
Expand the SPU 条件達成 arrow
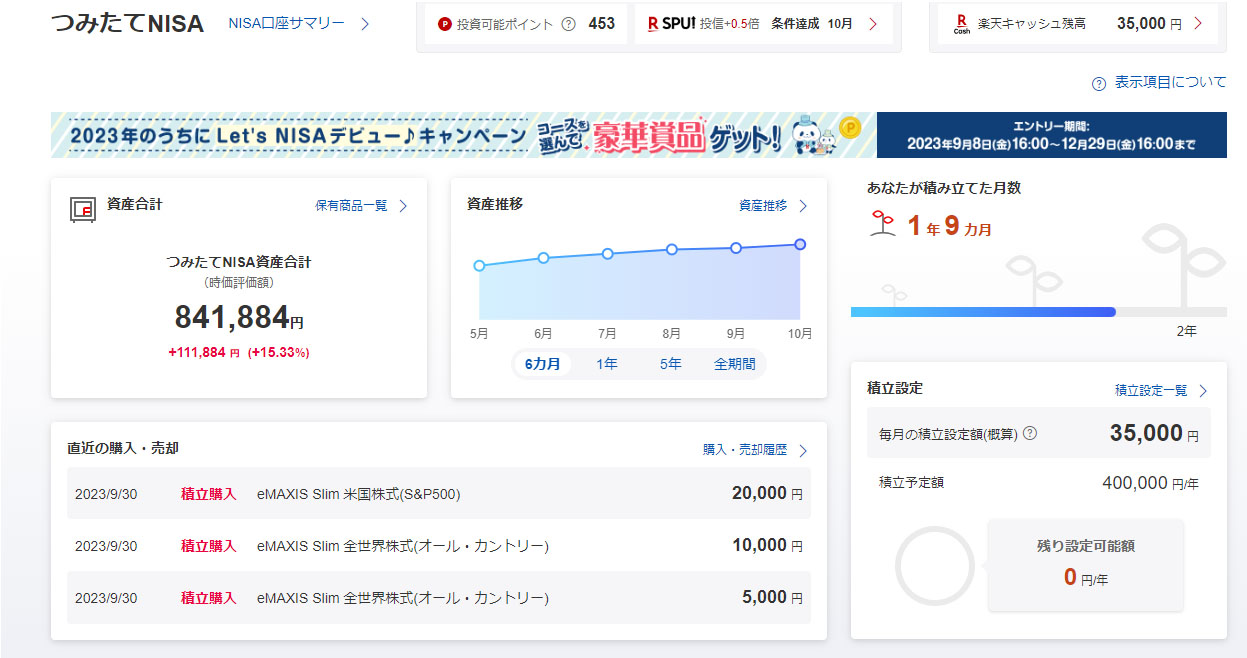873,24
